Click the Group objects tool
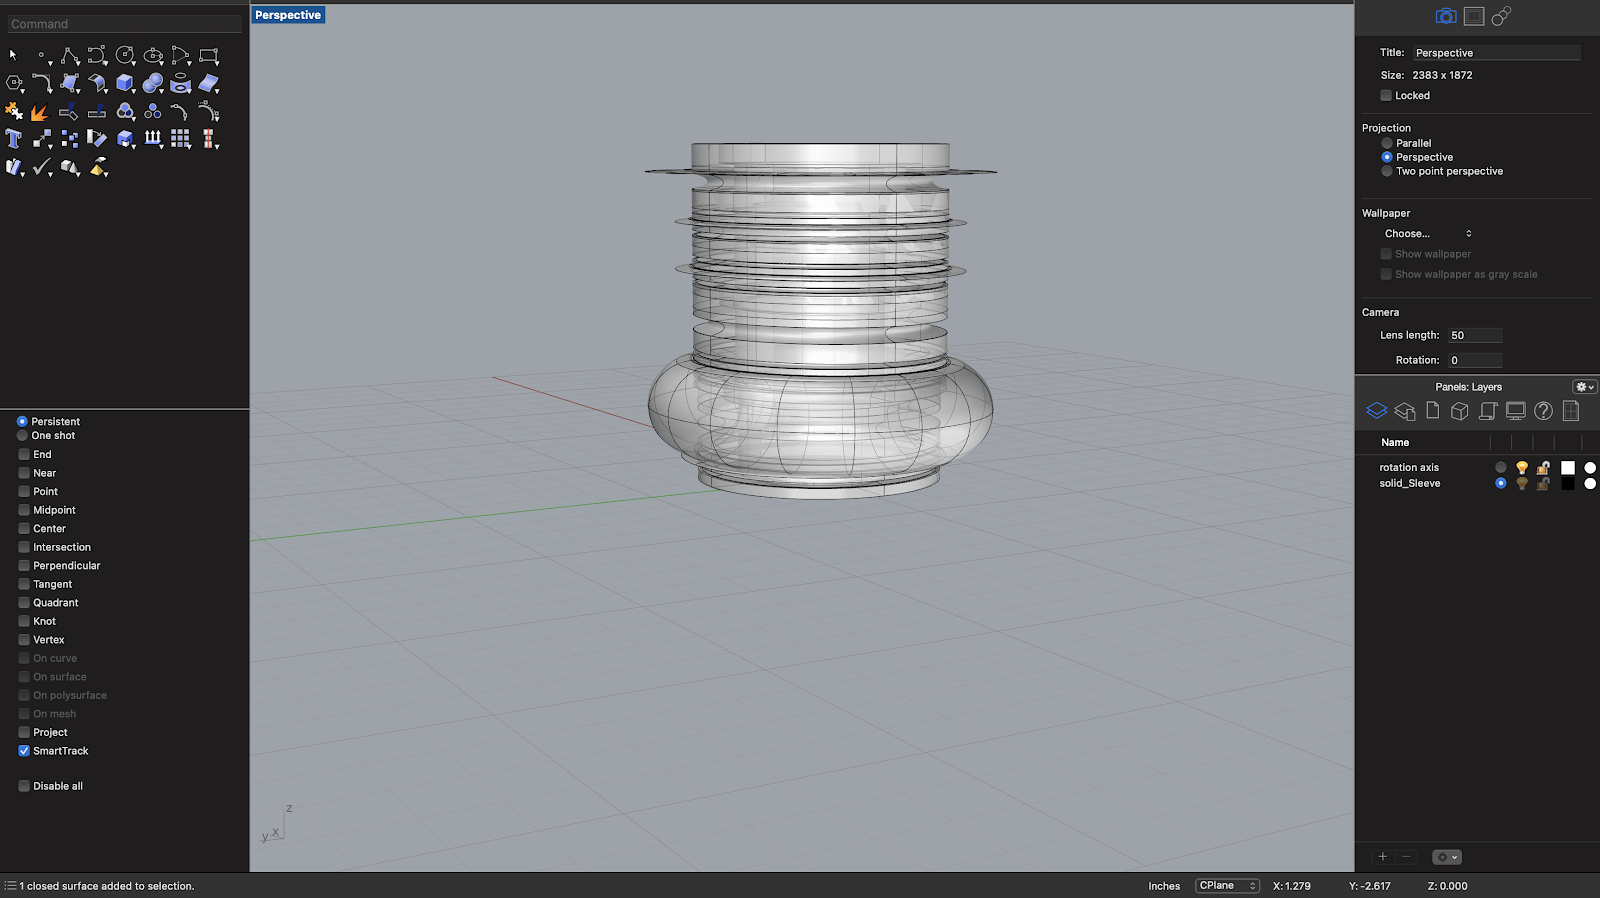Viewport: 1600px width, 898px height. pos(125,111)
